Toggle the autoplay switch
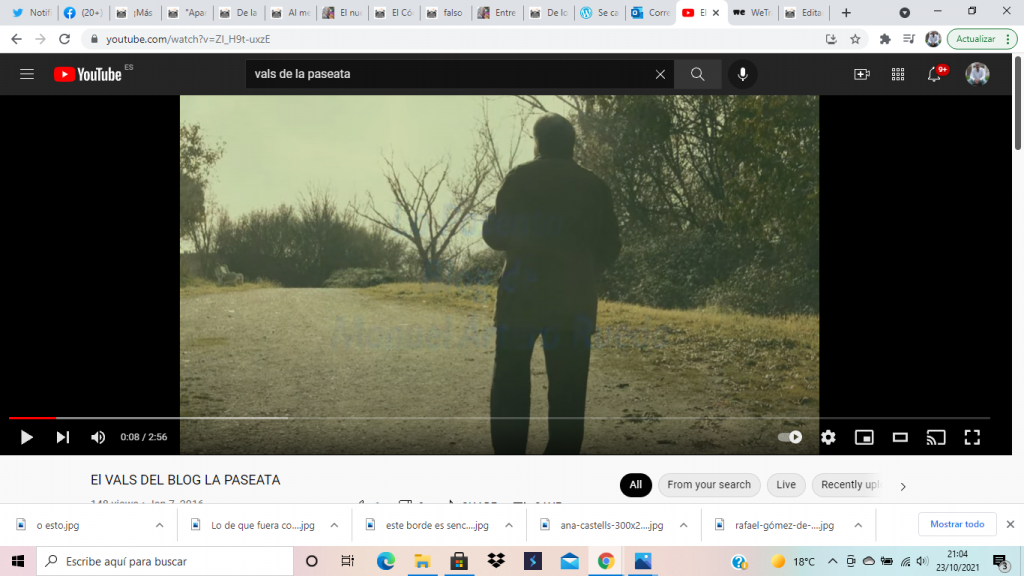 click(x=790, y=437)
